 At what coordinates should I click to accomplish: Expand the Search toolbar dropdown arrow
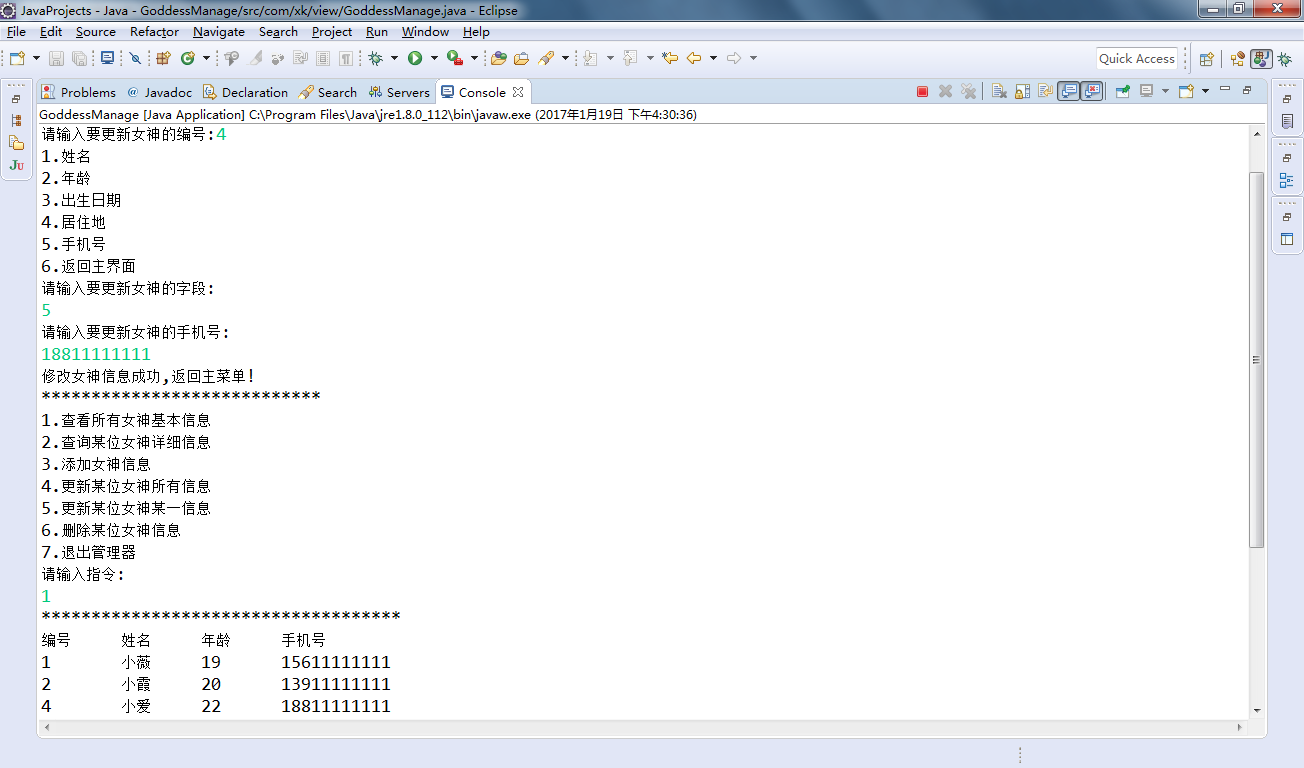(565, 58)
